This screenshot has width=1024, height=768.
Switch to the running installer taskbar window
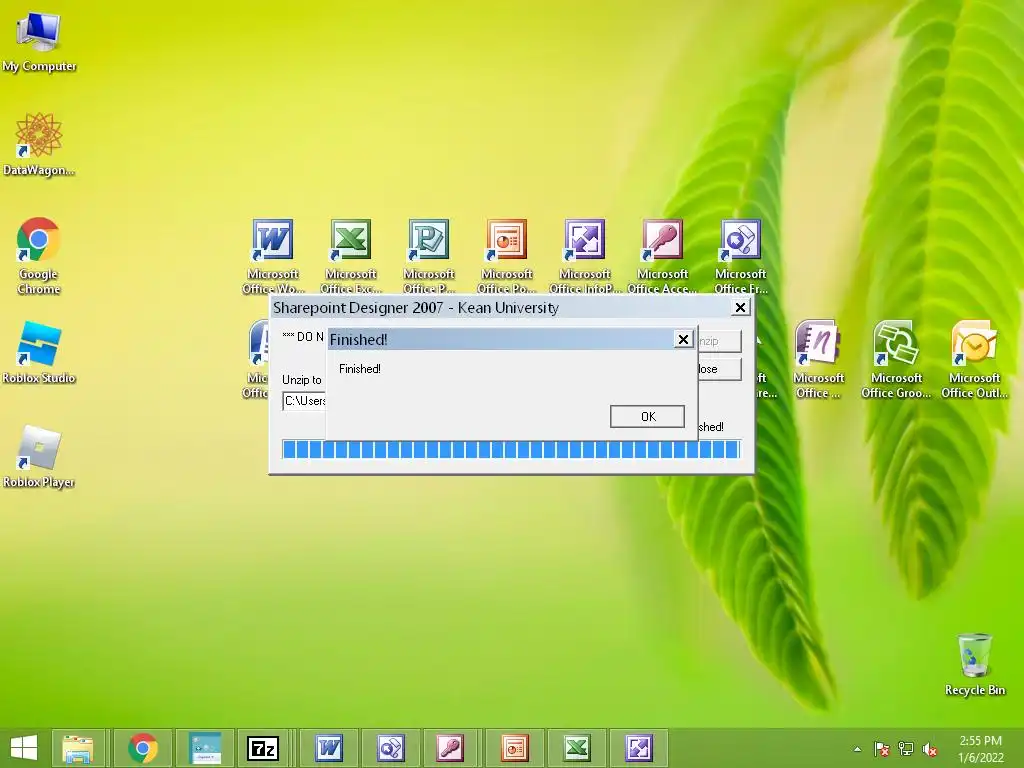pos(206,748)
